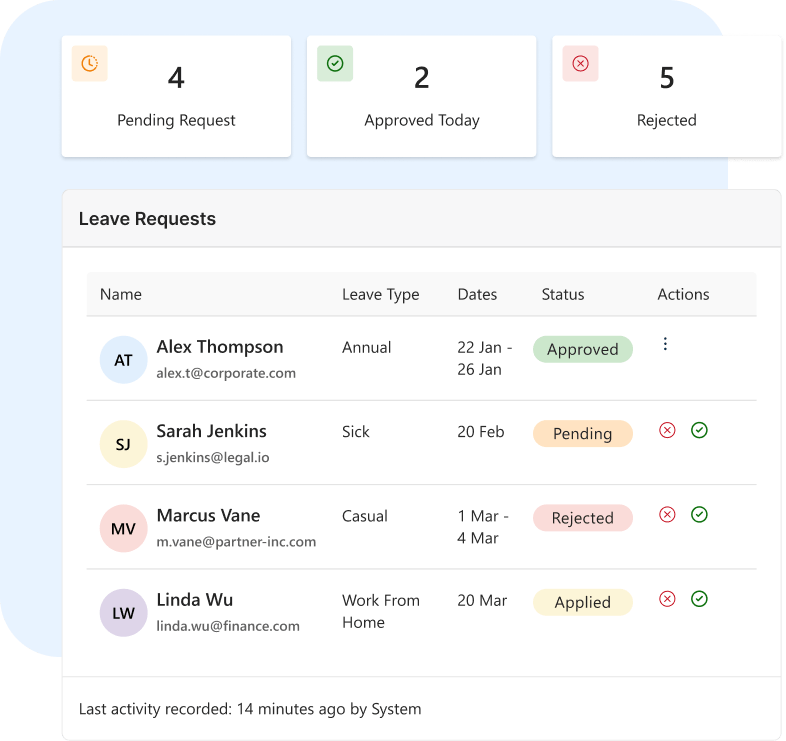The width and height of the screenshot is (786, 741).
Task: Click the Pending status badge for Sarah Jenkins
Action: click(x=582, y=433)
